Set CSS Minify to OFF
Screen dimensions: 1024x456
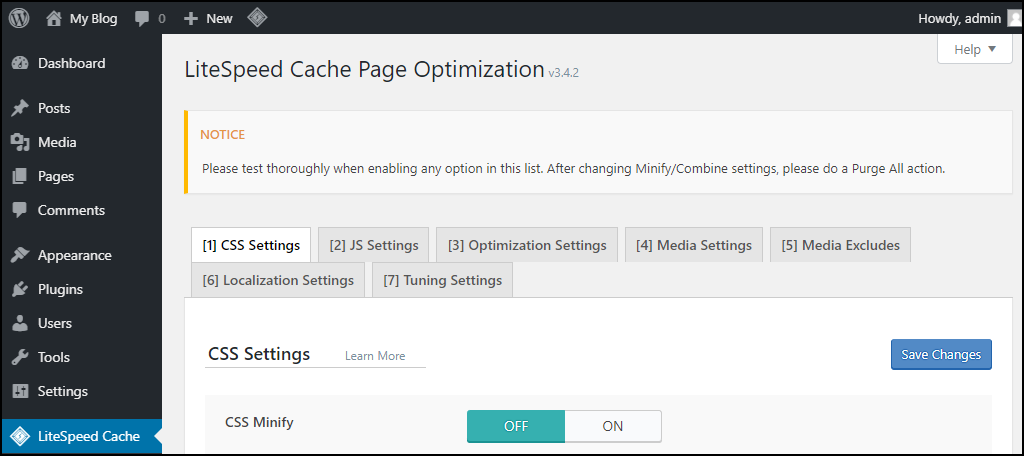pos(516,426)
